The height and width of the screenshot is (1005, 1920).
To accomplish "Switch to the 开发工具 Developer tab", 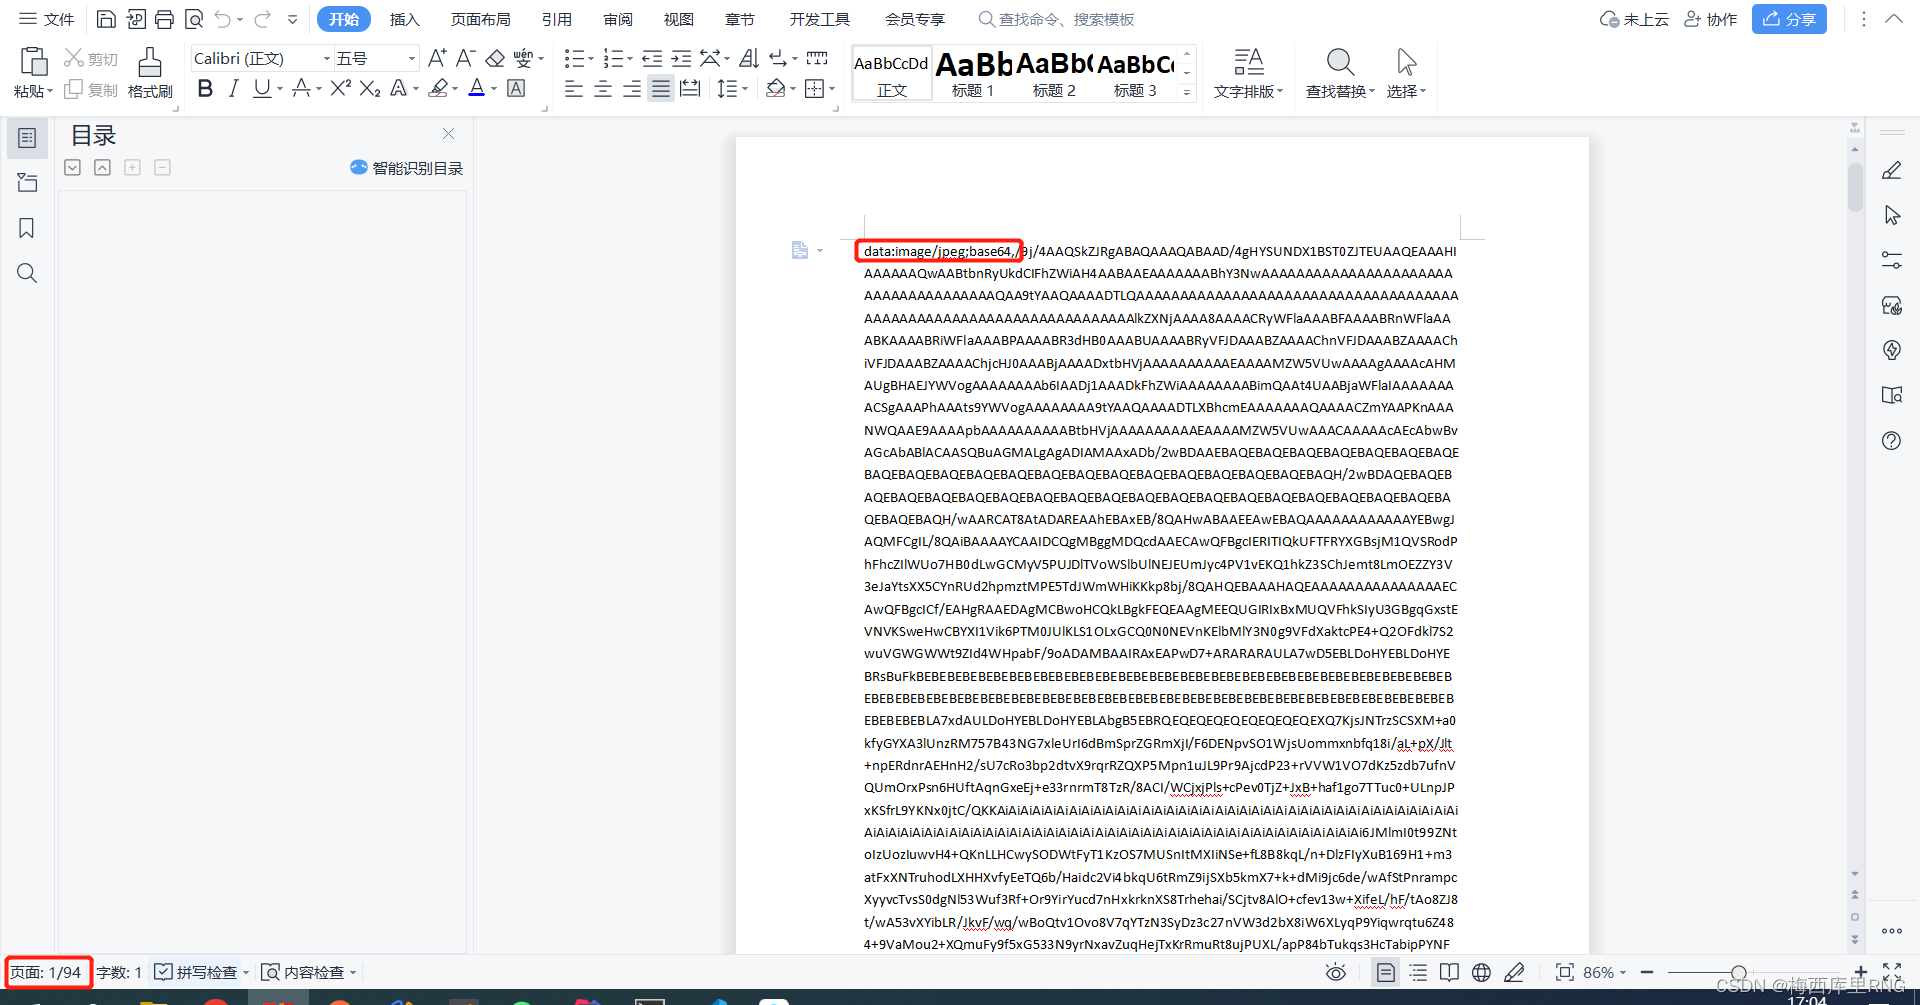I will coord(819,19).
